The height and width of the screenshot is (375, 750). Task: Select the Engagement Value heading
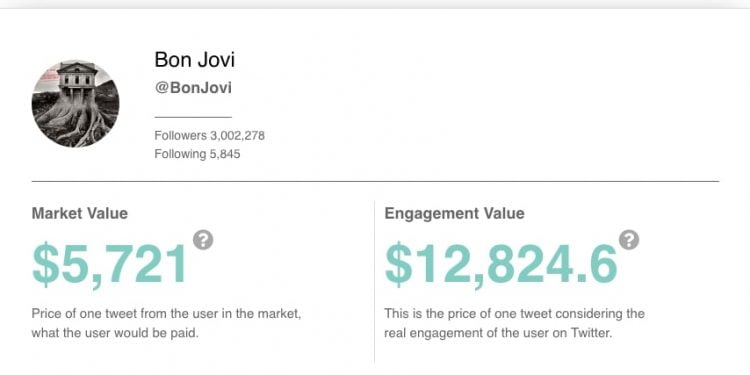[x=454, y=213]
